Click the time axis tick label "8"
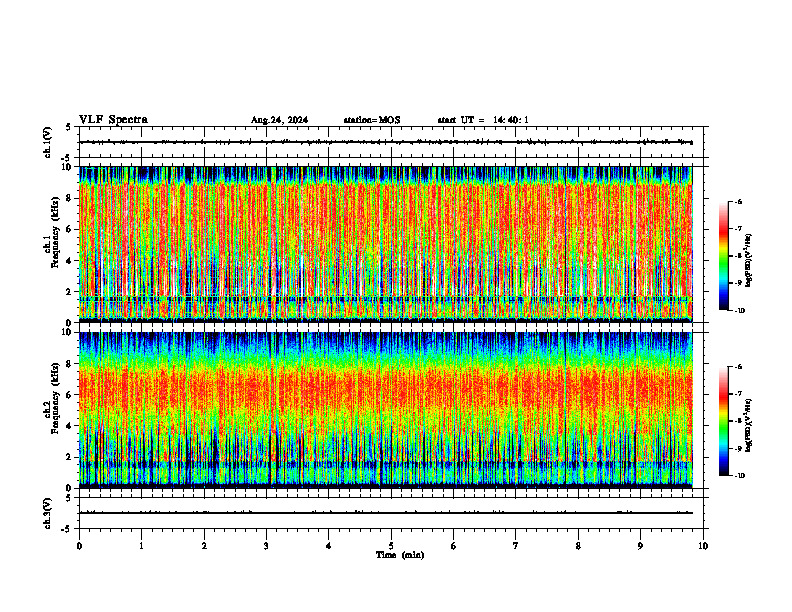This screenshot has height=612, width=792. 578,546
